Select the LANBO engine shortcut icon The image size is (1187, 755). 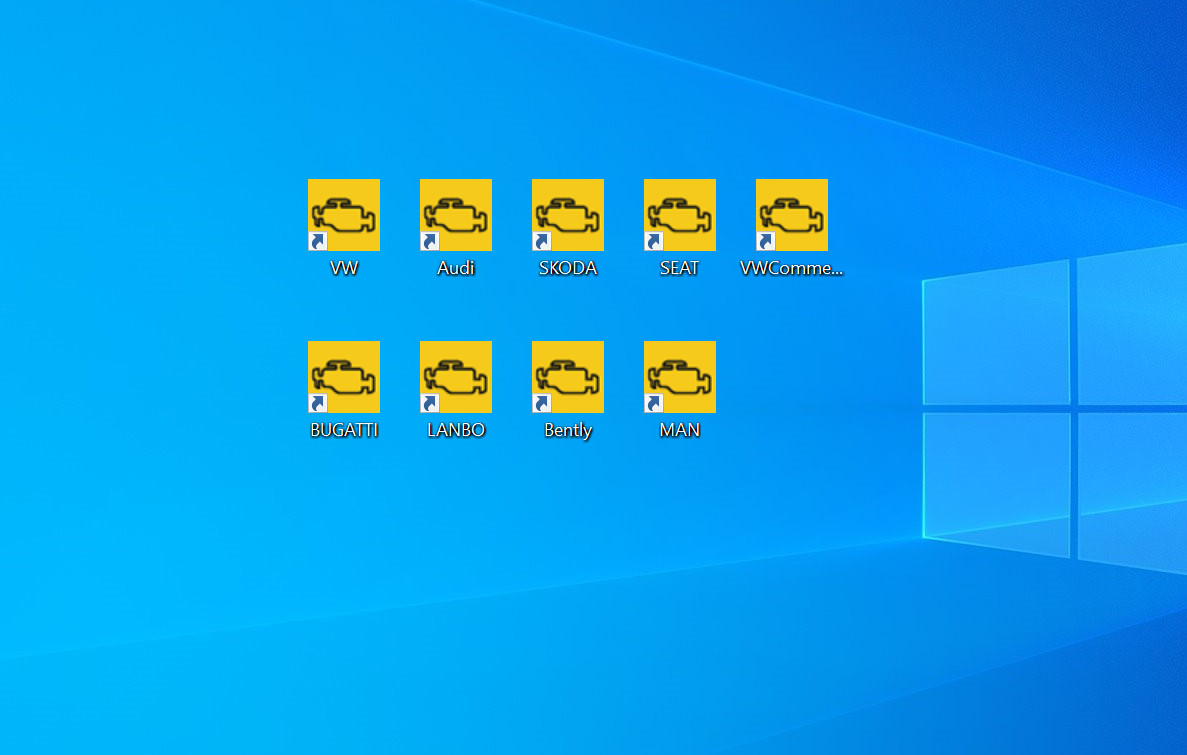[x=456, y=377]
